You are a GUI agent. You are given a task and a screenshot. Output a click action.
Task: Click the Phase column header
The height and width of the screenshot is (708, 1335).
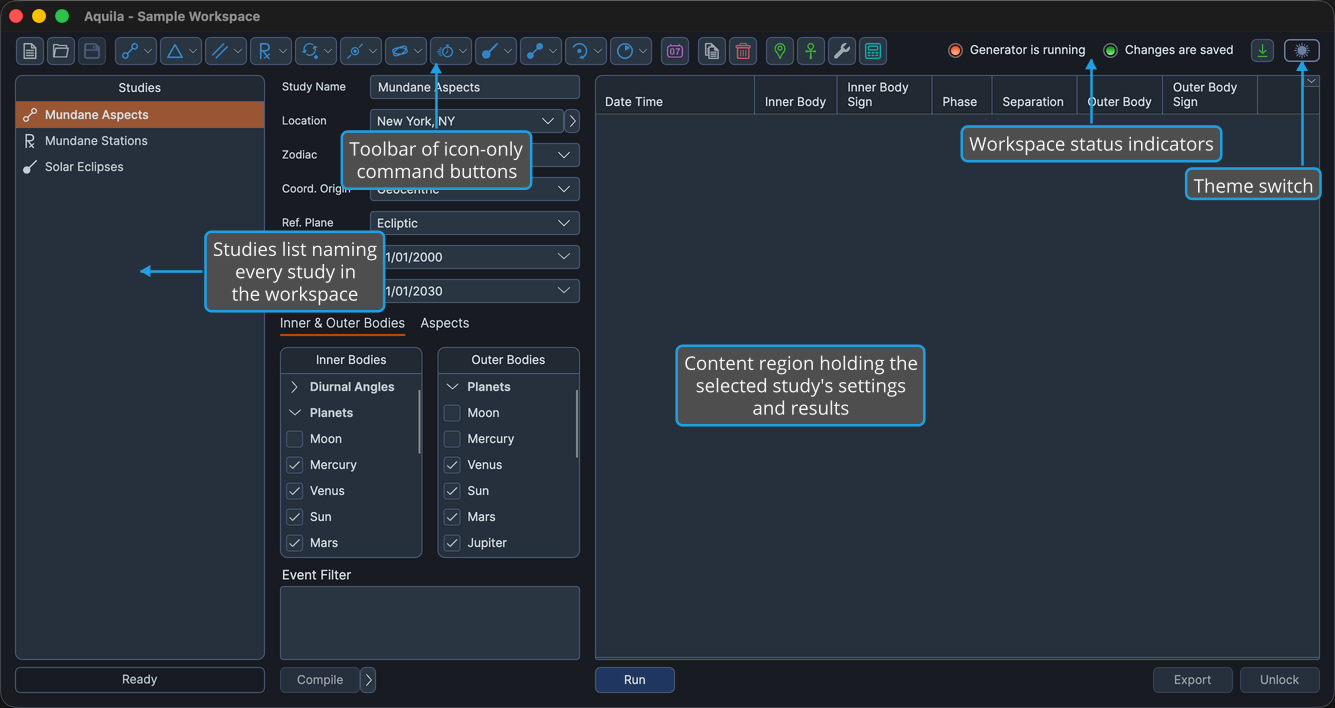[960, 95]
